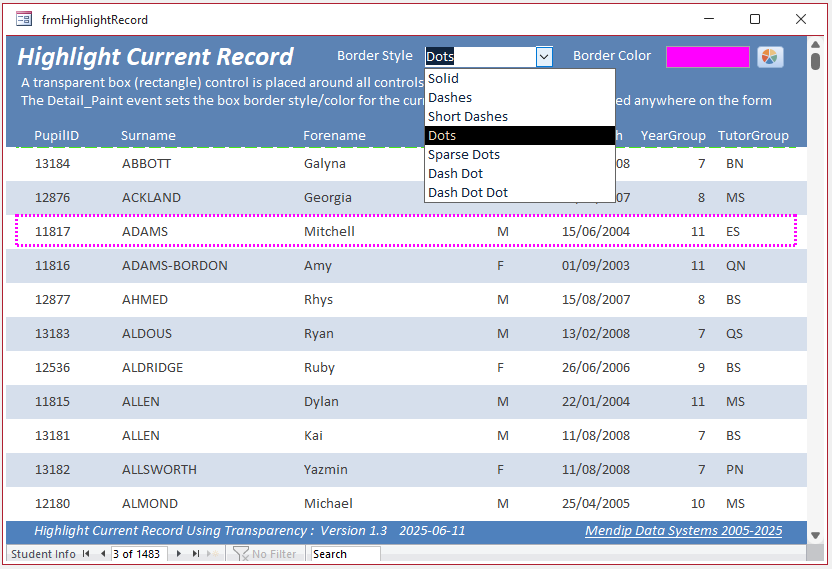The width and height of the screenshot is (832, 569).
Task: Go to previous record arrow
Action: tap(103, 554)
